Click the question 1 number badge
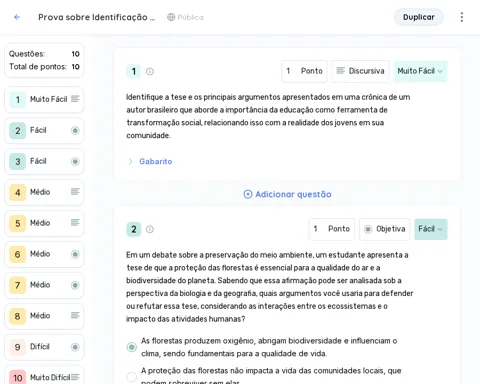The height and width of the screenshot is (384, 480). pyautogui.click(x=134, y=71)
